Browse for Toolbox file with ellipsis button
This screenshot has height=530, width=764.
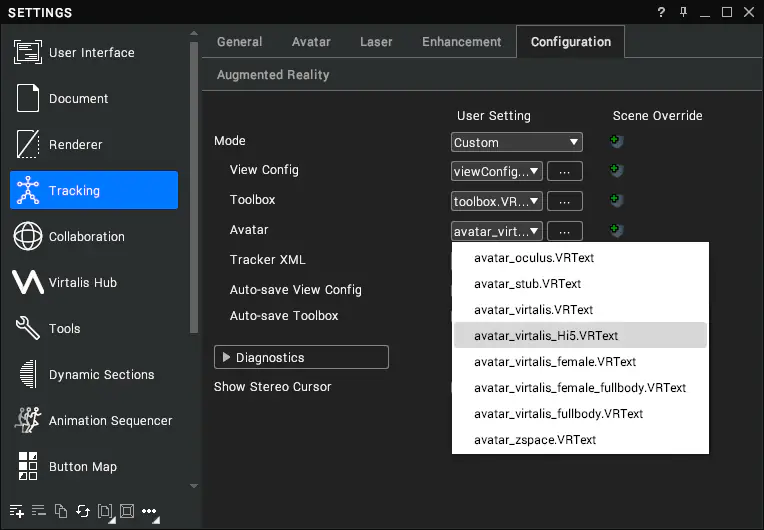click(565, 201)
